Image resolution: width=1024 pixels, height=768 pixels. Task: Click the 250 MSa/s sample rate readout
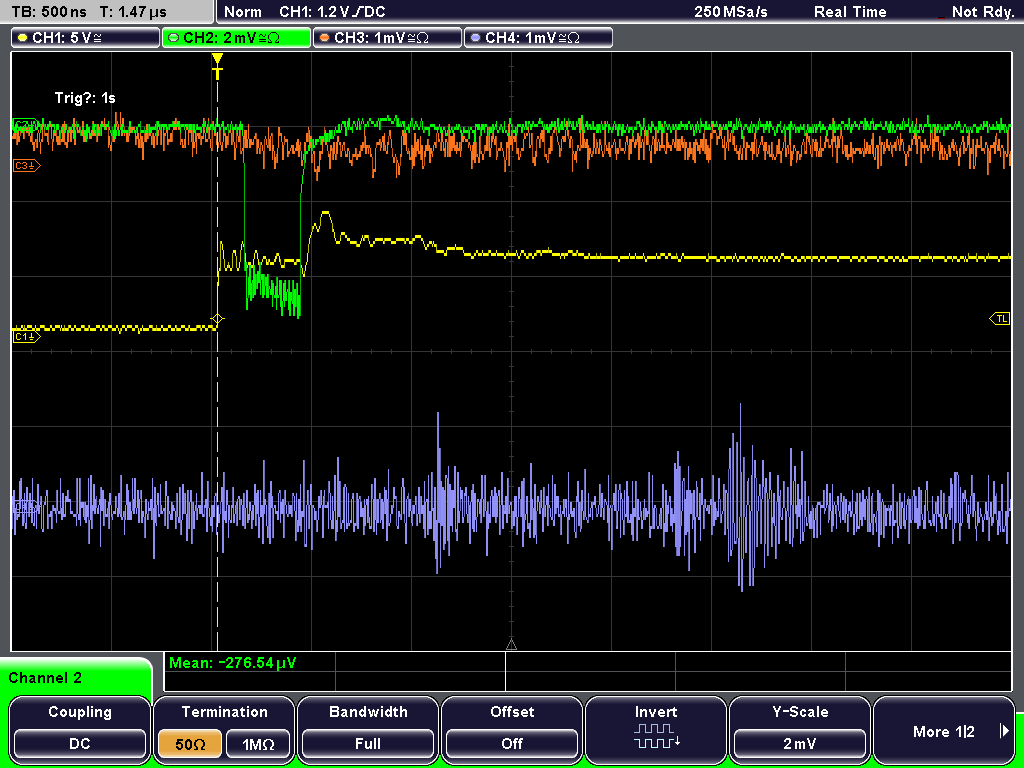click(731, 11)
